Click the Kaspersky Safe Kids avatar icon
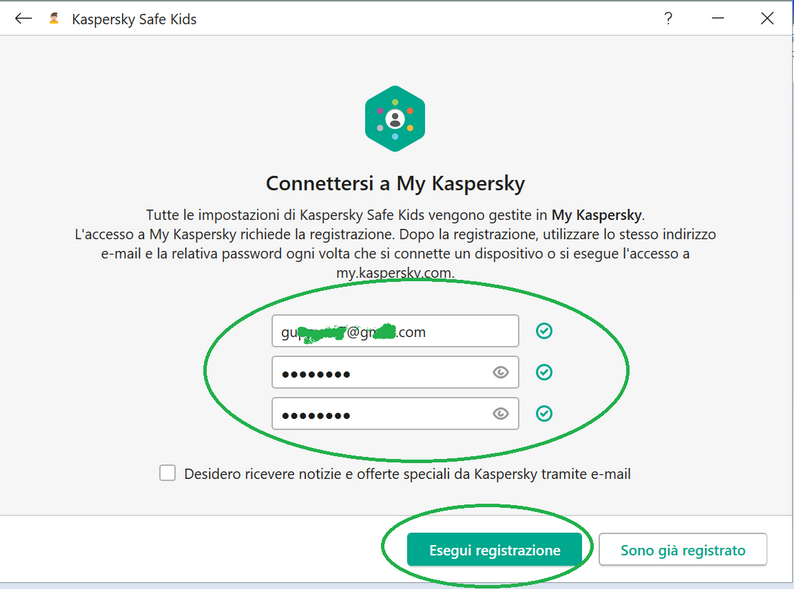 54,19
